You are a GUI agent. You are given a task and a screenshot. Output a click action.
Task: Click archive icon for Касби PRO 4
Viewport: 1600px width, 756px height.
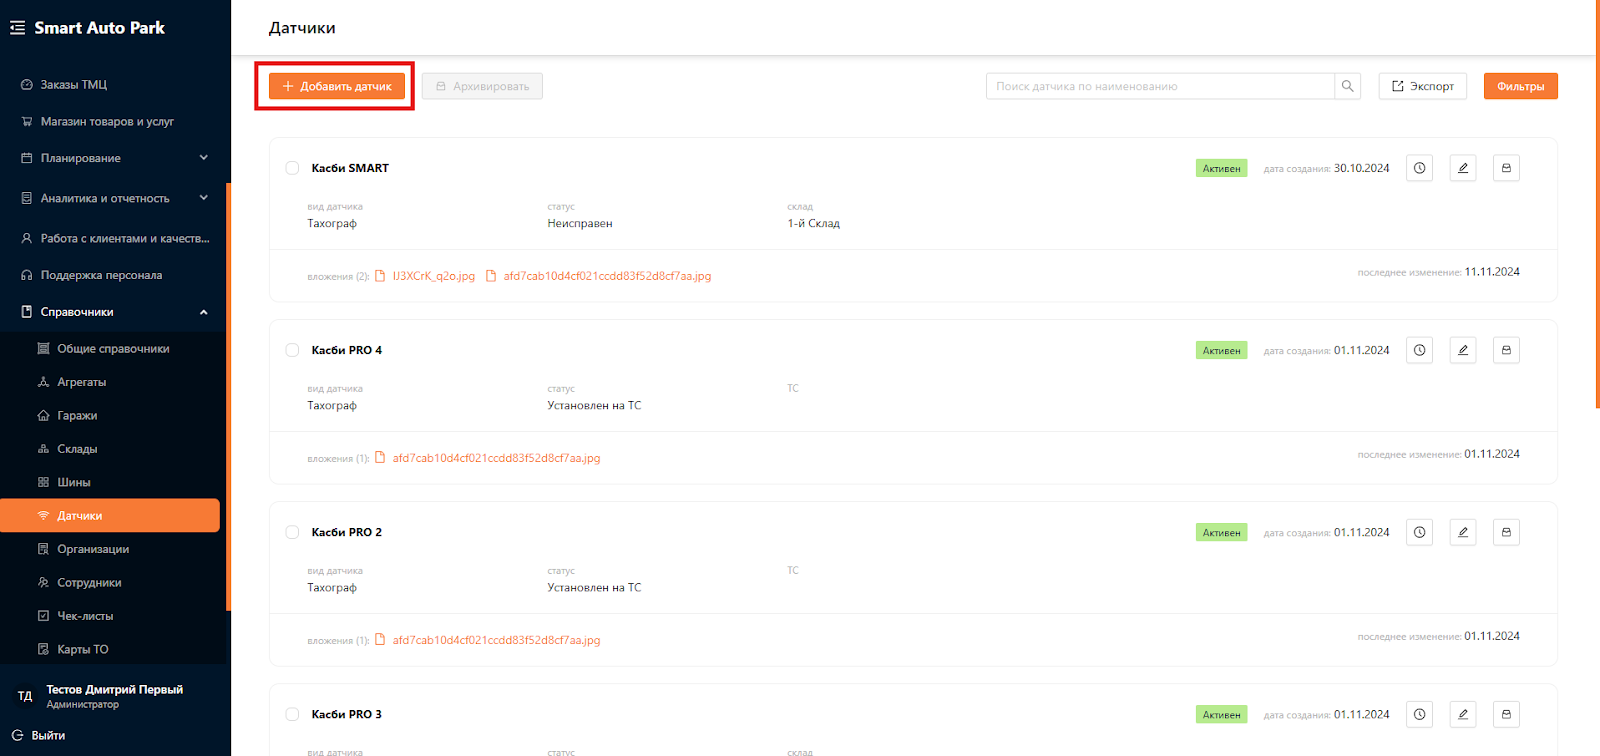pos(1506,350)
